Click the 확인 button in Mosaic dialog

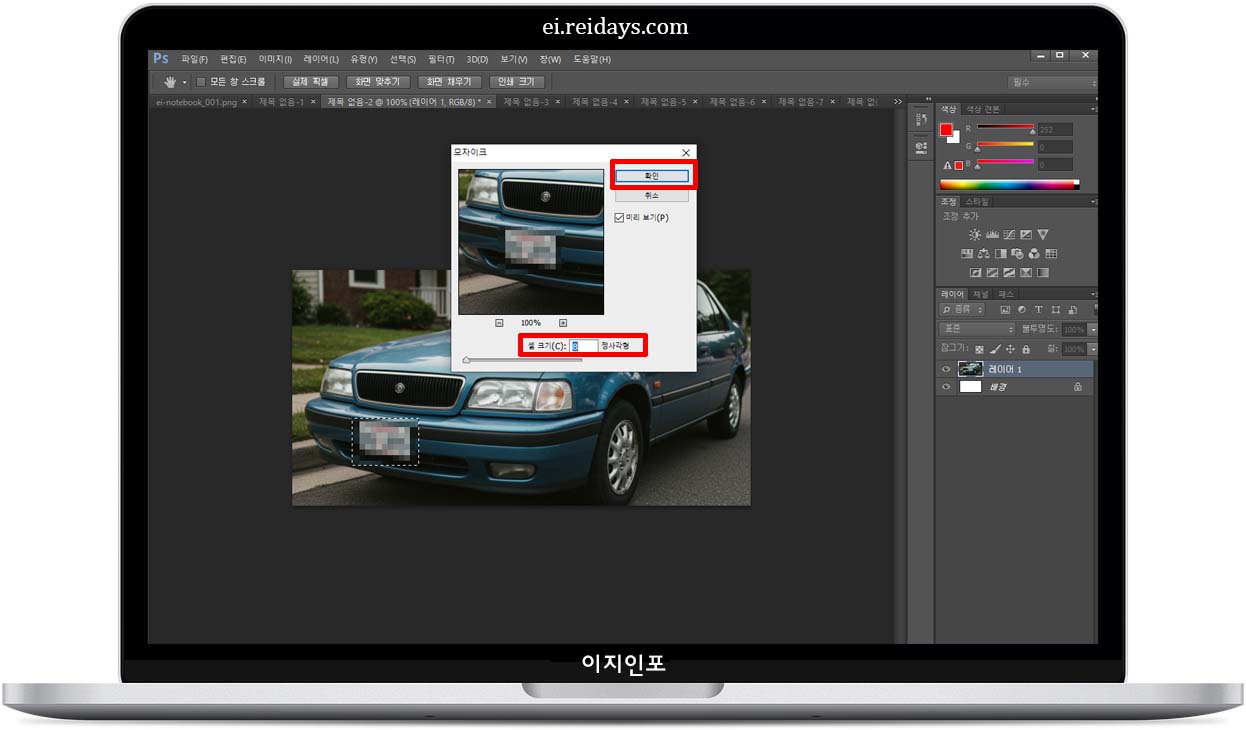point(652,175)
